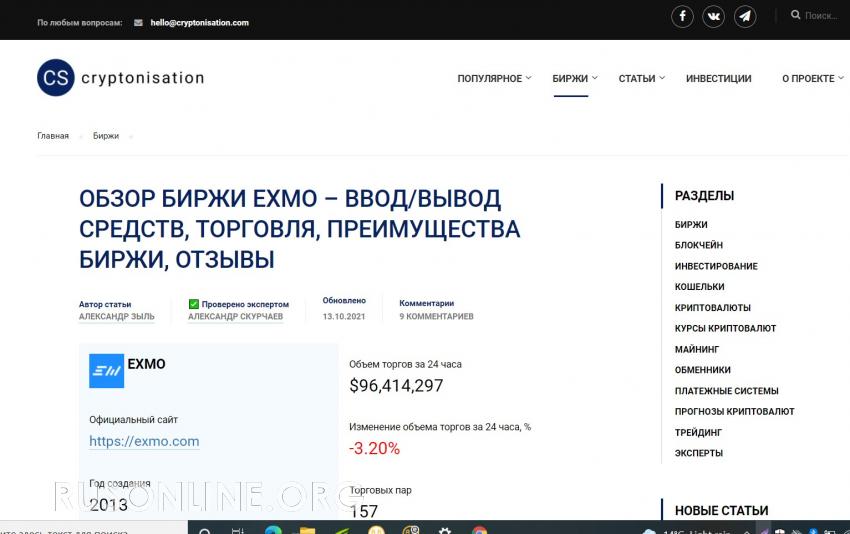Open the Facebook social icon

point(682,16)
